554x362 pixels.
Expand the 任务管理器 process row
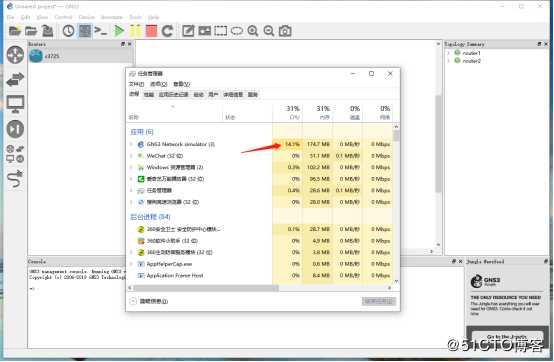coord(131,191)
